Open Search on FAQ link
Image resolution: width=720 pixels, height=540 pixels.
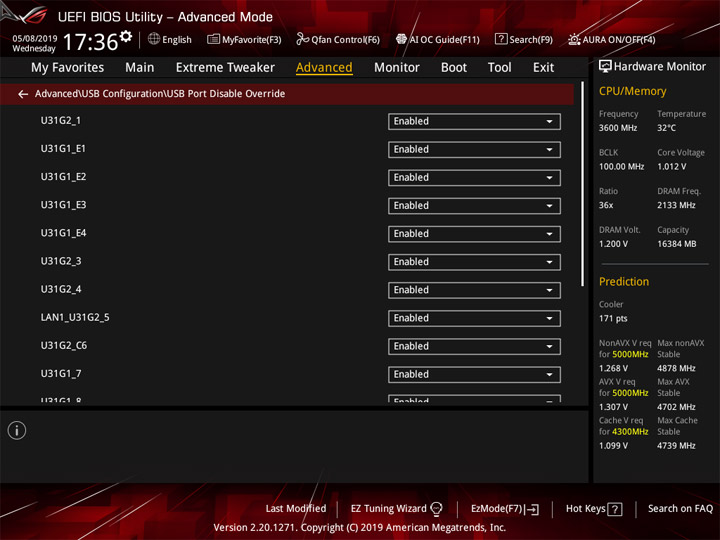[680, 508]
